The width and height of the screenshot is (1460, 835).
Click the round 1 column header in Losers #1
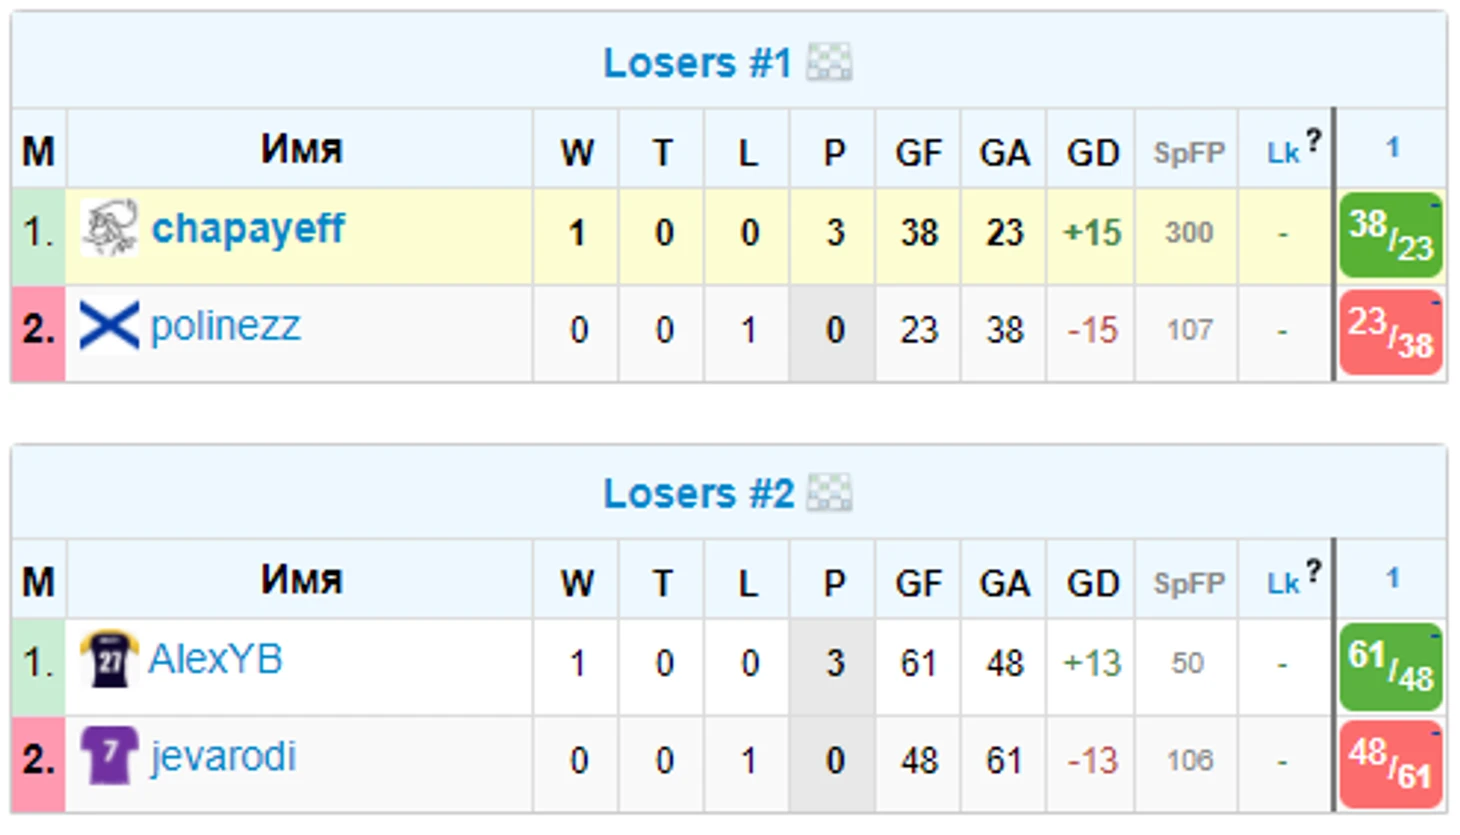[x=1392, y=147]
